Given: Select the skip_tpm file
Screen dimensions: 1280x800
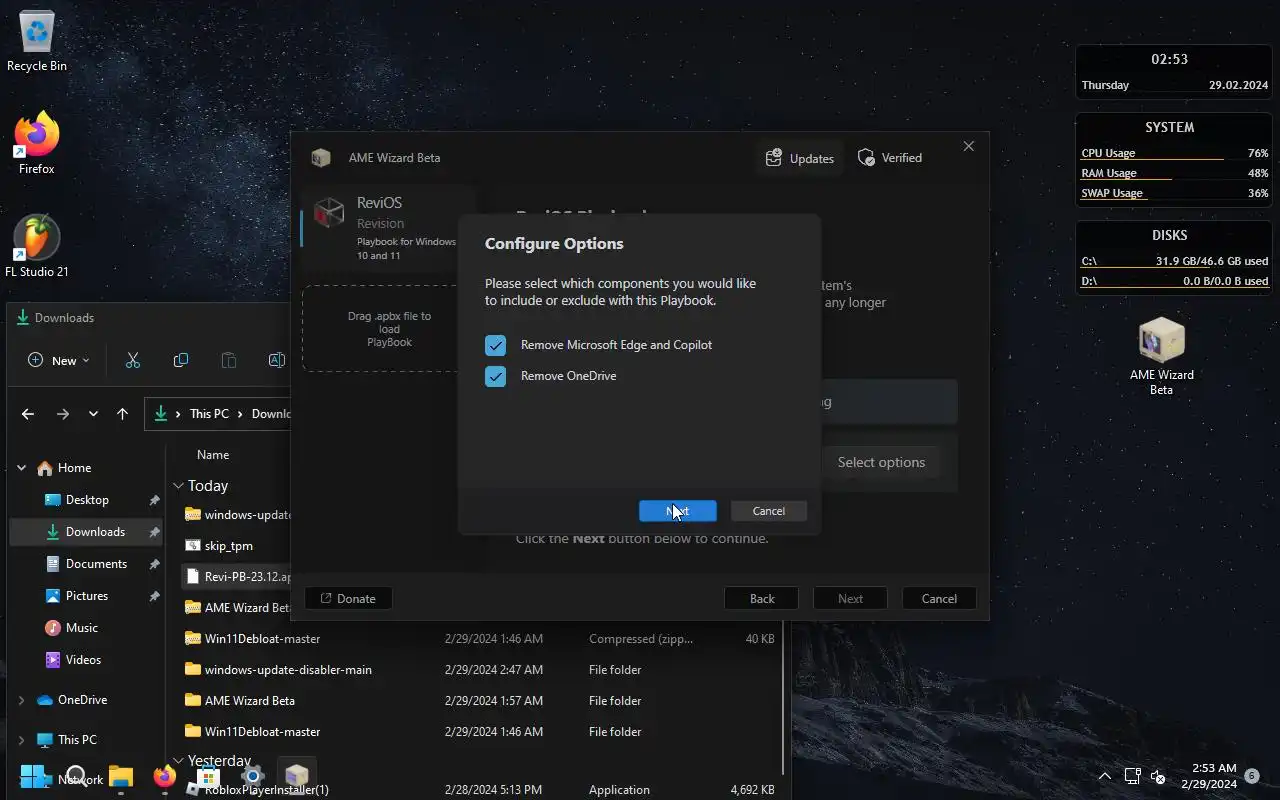Looking at the screenshot, I should (x=229, y=546).
